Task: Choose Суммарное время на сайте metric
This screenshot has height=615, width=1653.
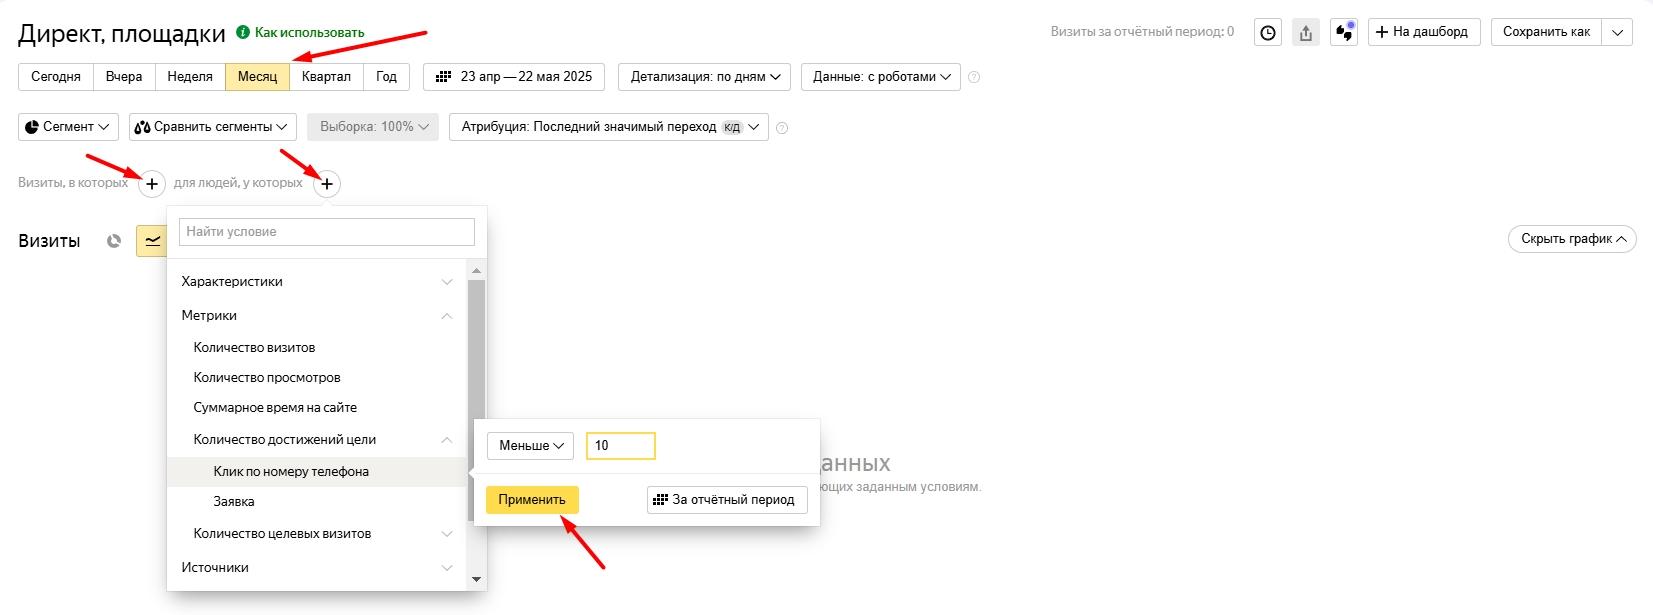Action: tap(275, 408)
